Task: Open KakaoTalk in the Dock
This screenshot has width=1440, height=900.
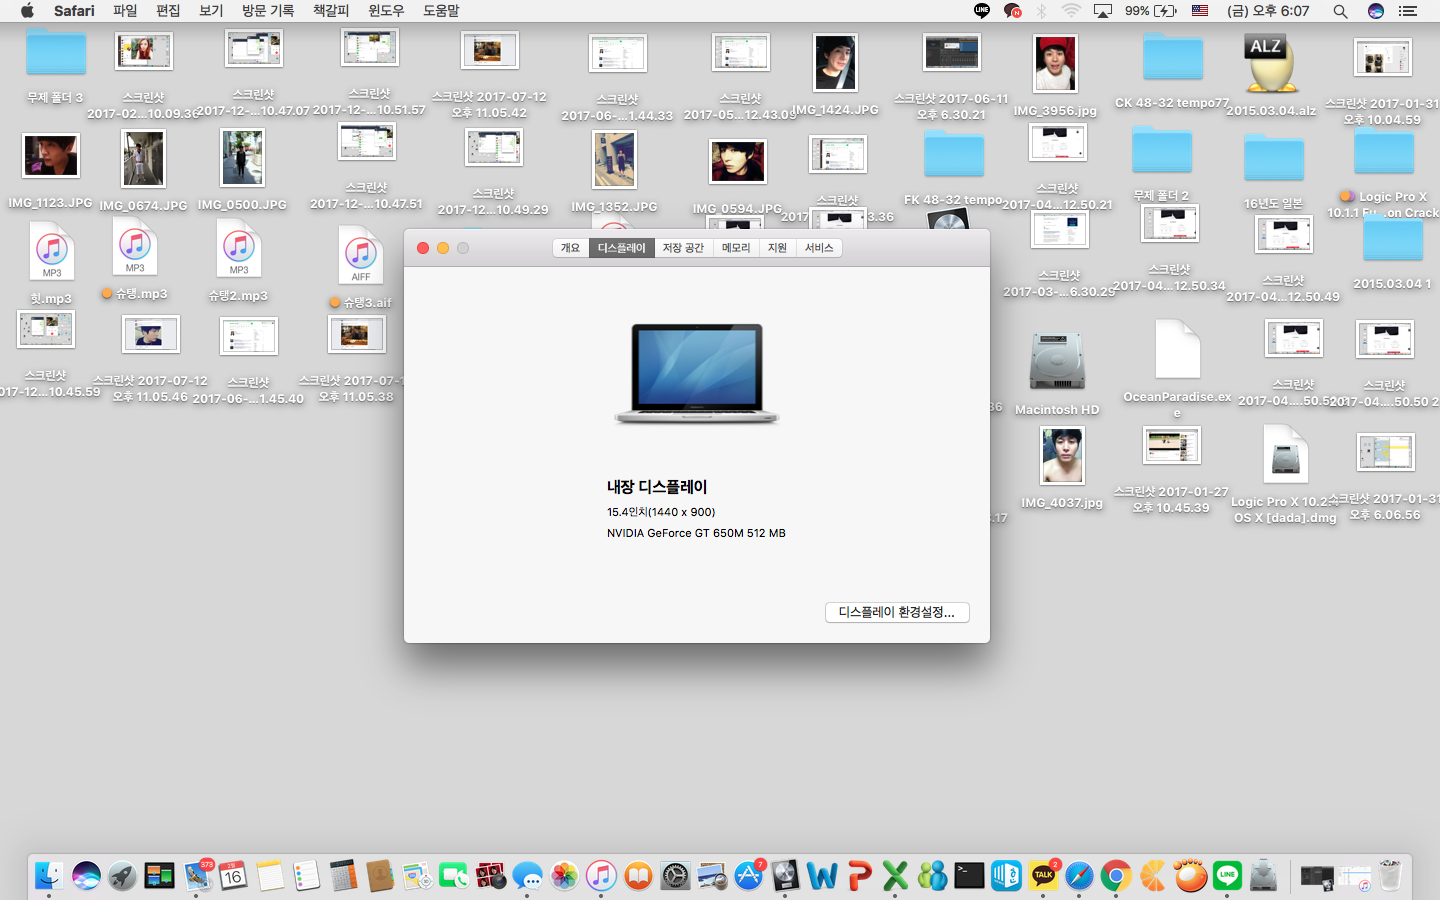Action: point(1043,876)
